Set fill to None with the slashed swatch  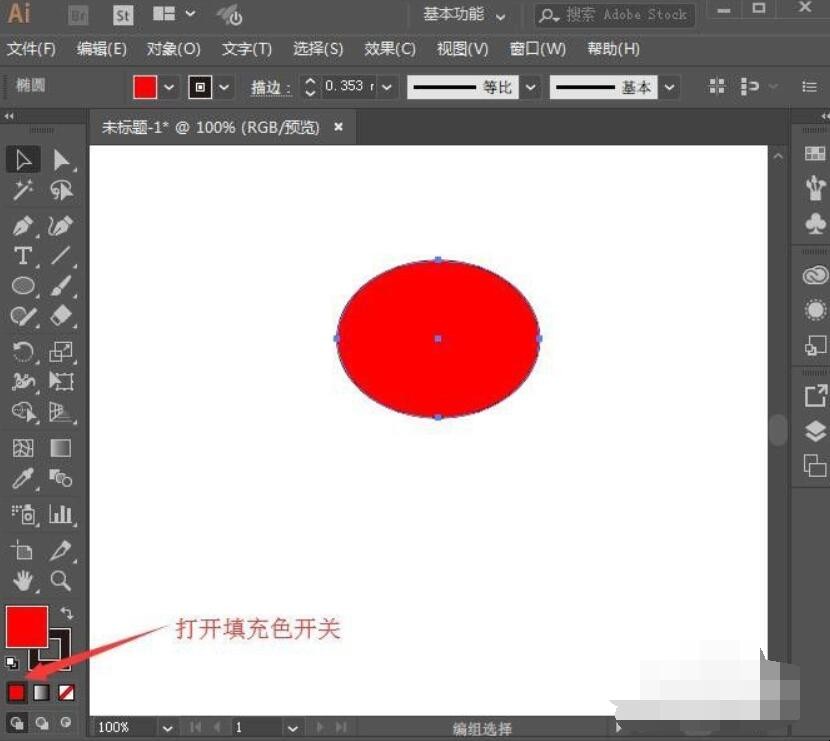pos(66,692)
